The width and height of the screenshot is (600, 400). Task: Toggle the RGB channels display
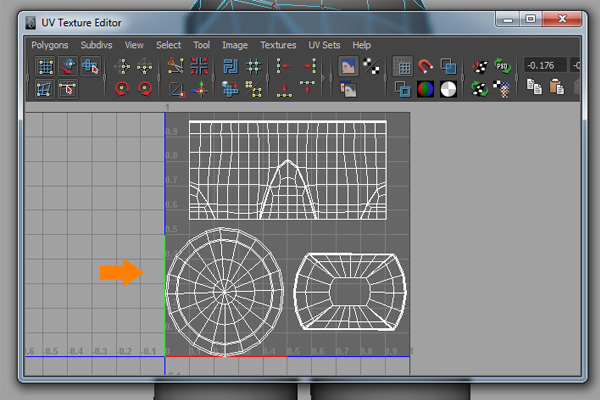(x=426, y=89)
